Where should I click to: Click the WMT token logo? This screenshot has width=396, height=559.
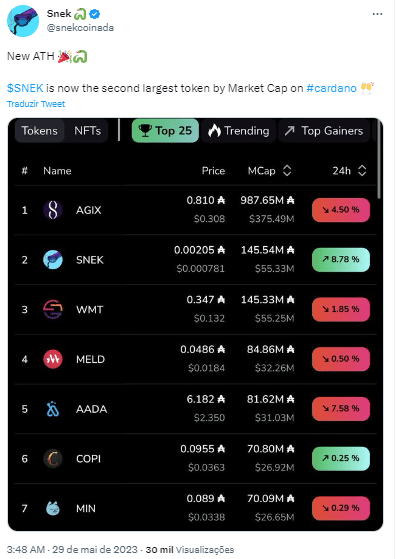pyautogui.click(x=53, y=309)
